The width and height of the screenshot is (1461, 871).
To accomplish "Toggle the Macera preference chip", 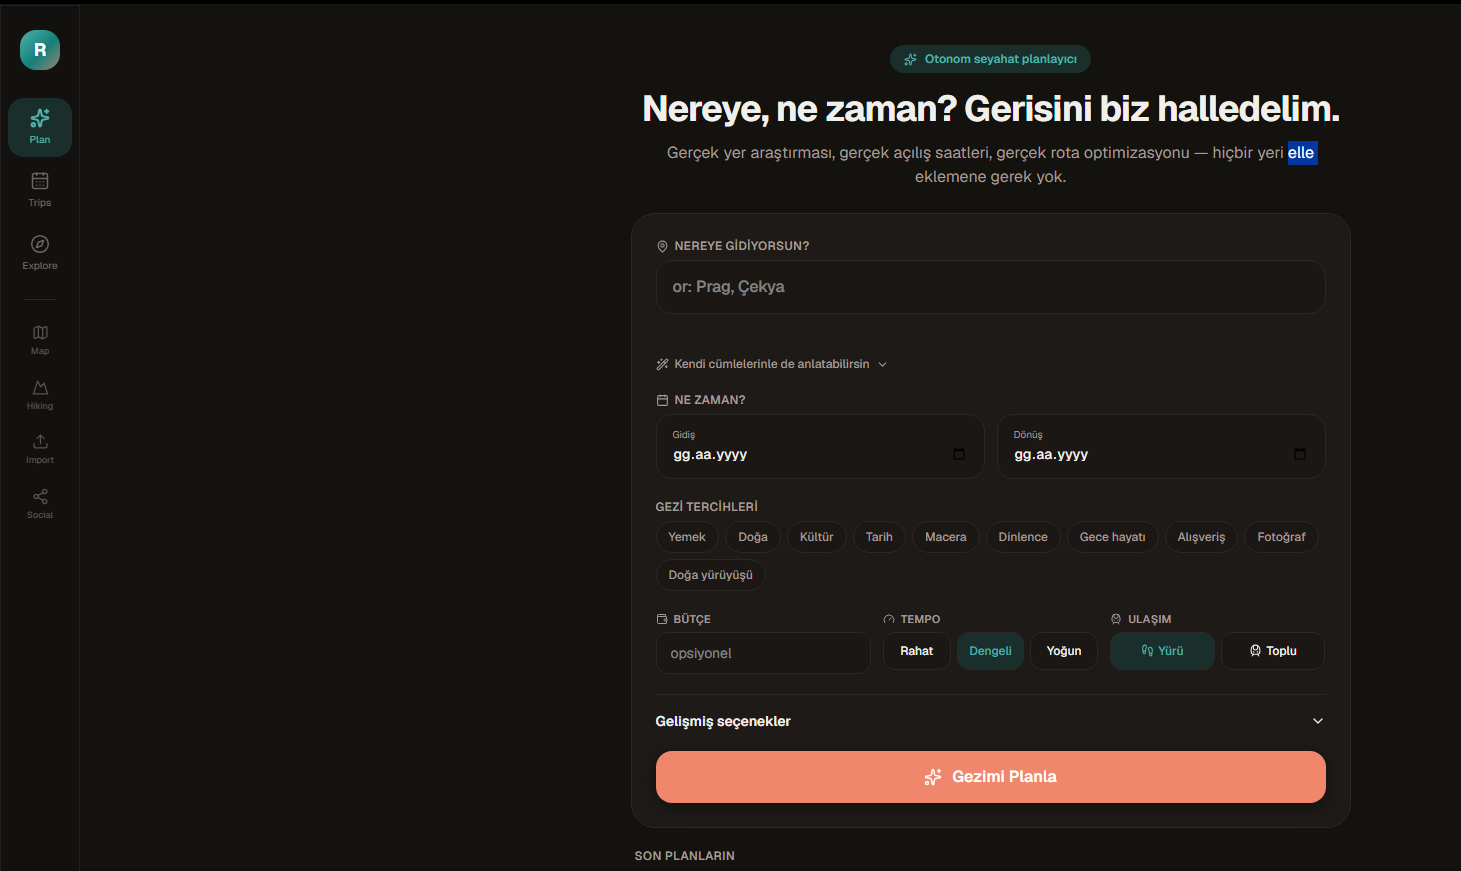I will pyautogui.click(x=946, y=537).
